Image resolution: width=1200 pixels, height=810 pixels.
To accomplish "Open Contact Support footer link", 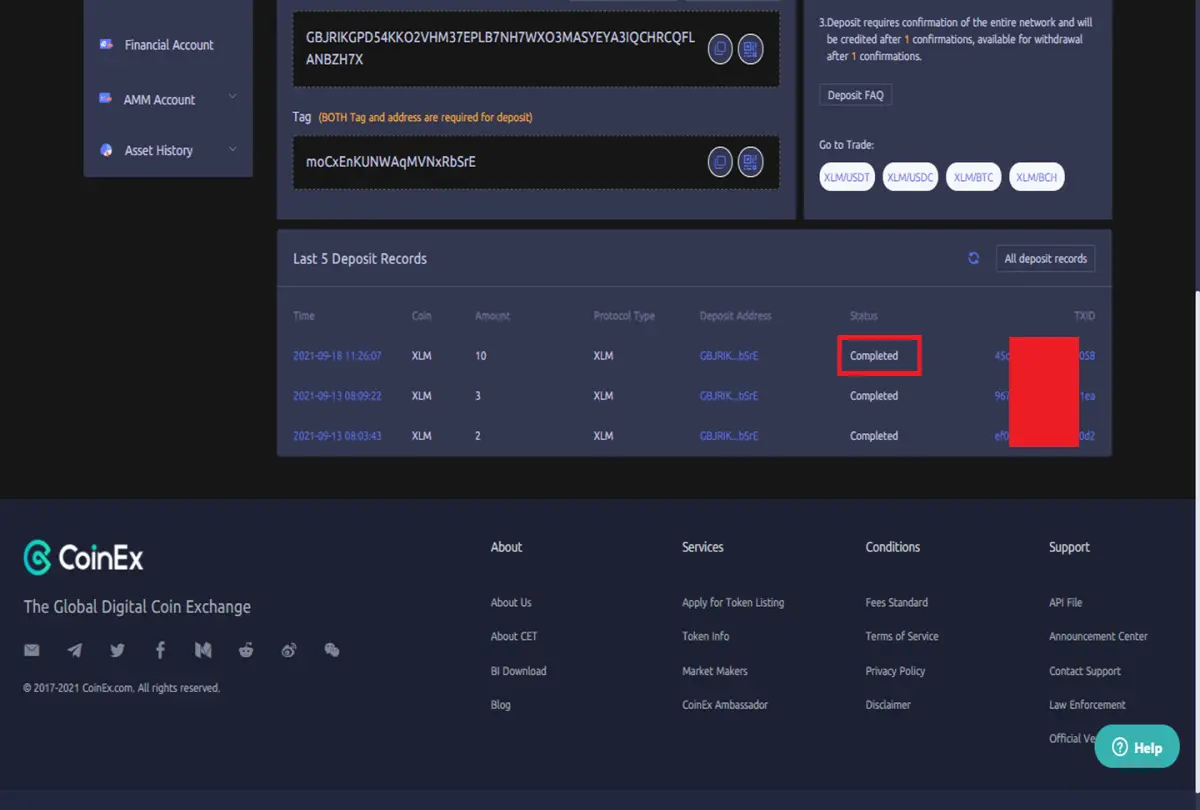I will coord(1085,671).
